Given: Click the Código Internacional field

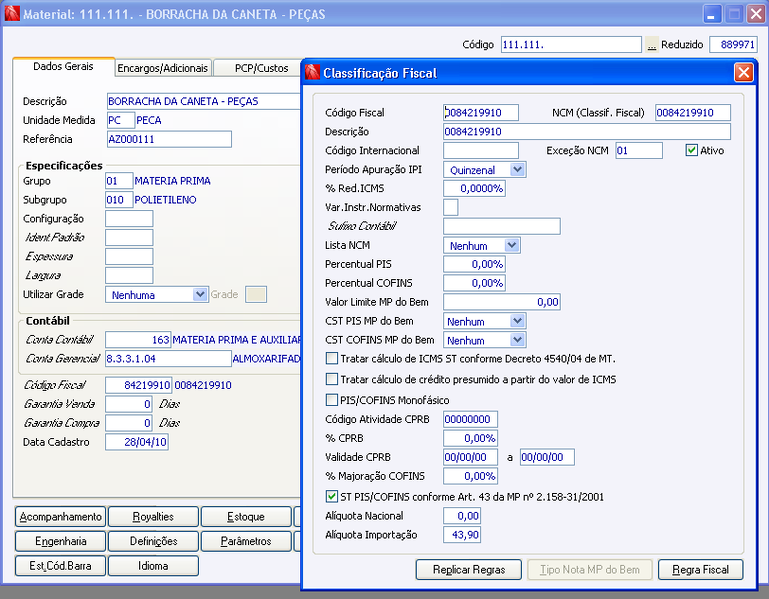Looking at the screenshot, I should (x=481, y=150).
